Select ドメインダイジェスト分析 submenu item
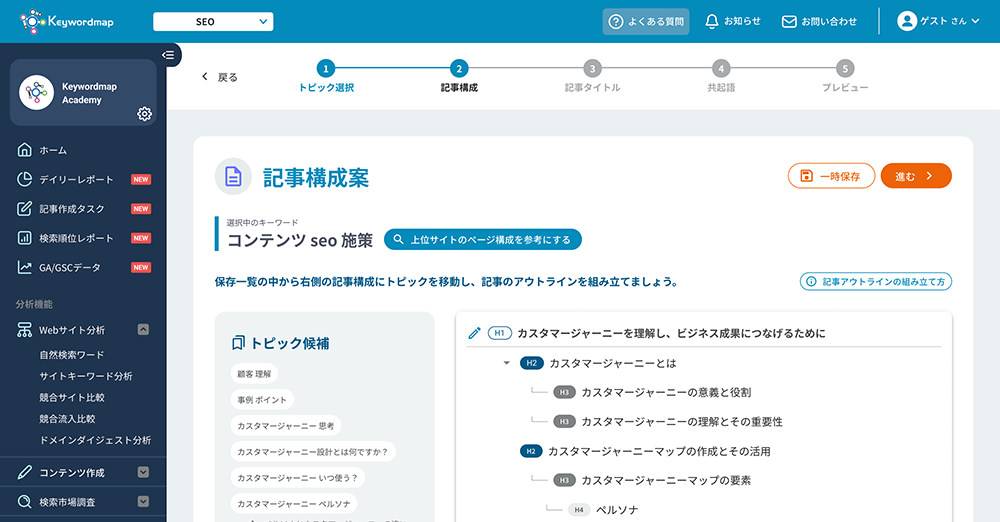Image resolution: width=1000 pixels, height=522 pixels. [95, 440]
